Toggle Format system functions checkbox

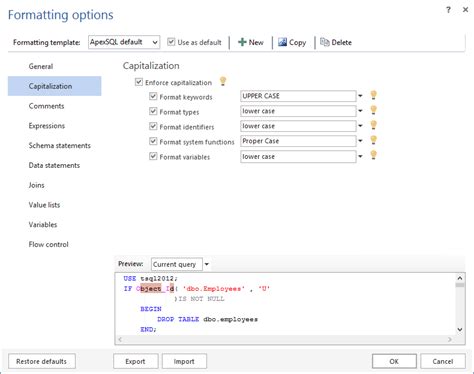[x=153, y=141]
